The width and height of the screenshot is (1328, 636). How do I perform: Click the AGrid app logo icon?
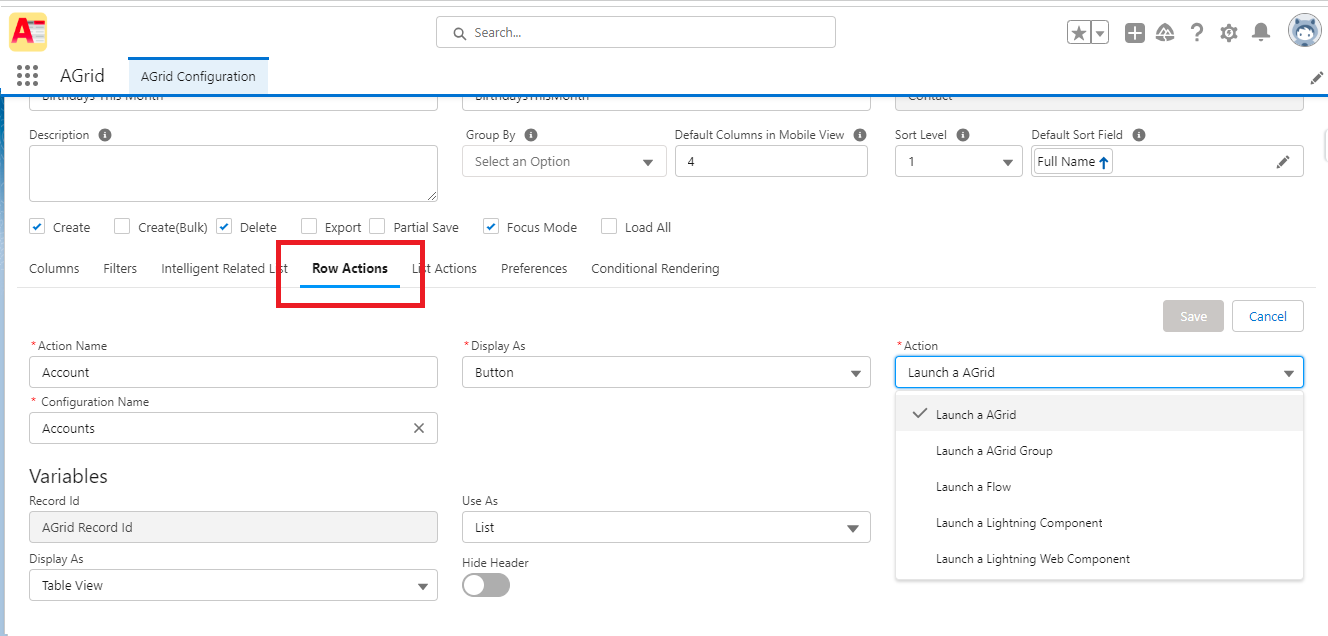[x=28, y=32]
